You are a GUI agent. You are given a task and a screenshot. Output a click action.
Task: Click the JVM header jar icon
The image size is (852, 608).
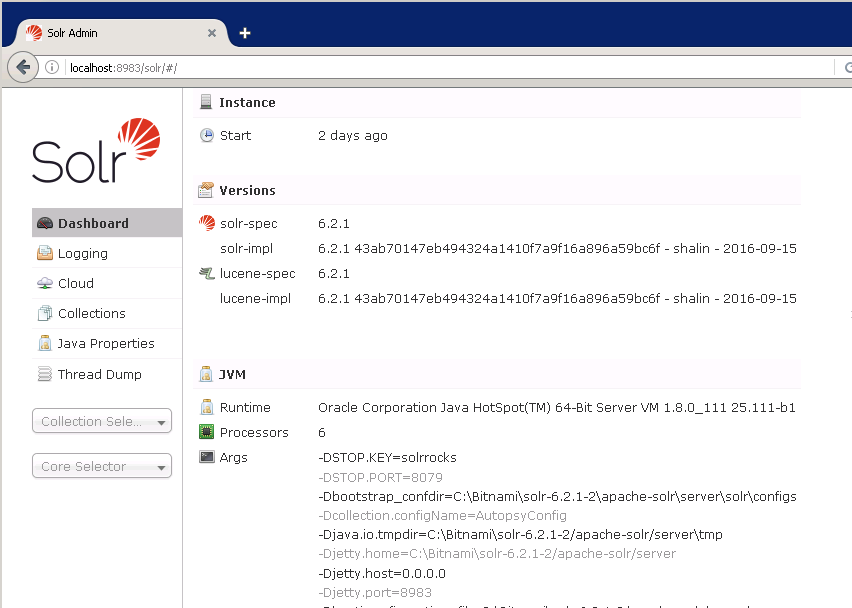pyautogui.click(x=206, y=374)
